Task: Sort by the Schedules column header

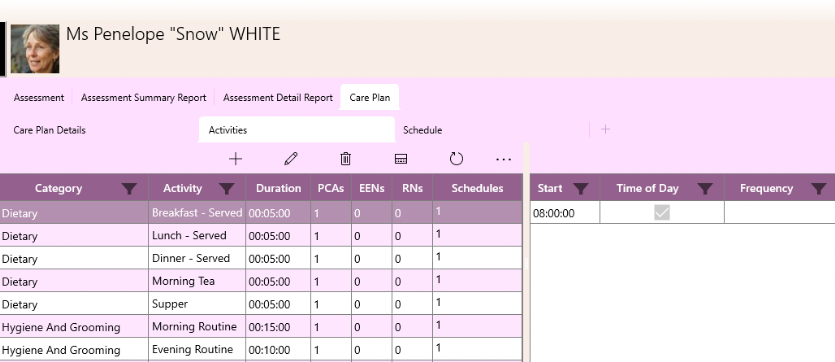Action: (477, 188)
